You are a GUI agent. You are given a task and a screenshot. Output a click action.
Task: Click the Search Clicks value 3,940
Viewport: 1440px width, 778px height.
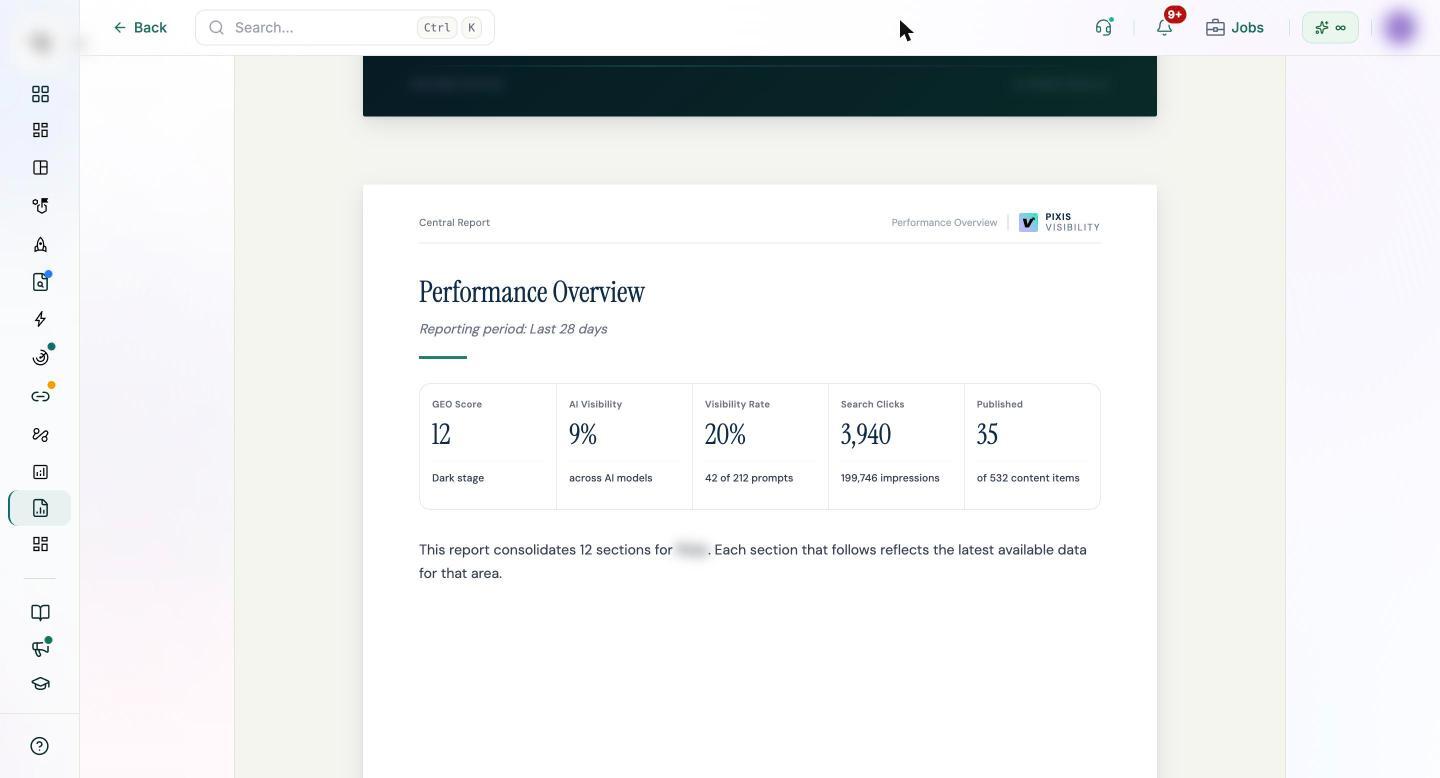click(x=866, y=435)
